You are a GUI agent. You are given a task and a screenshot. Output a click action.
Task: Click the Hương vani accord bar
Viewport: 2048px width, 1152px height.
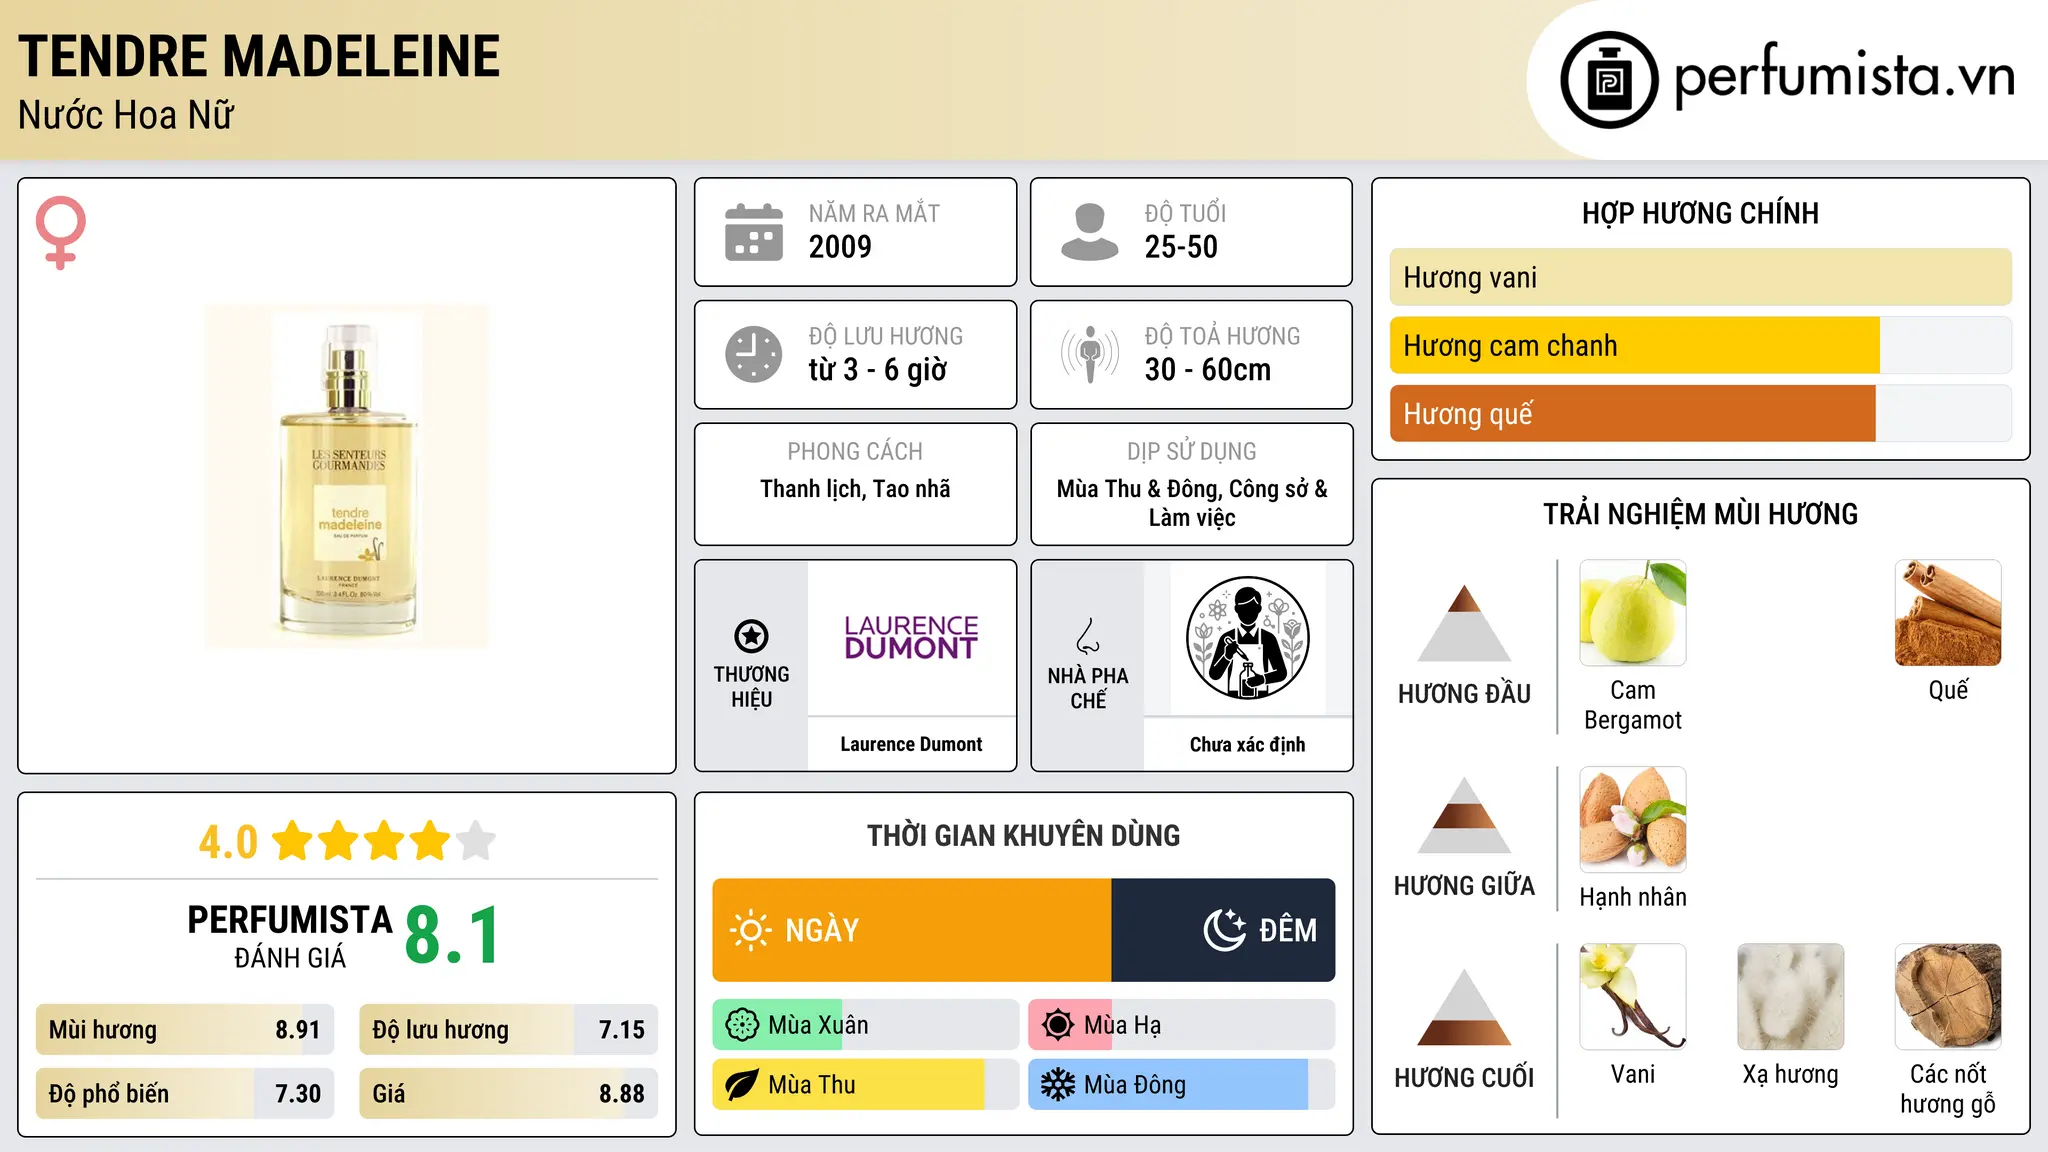[1701, 277]
